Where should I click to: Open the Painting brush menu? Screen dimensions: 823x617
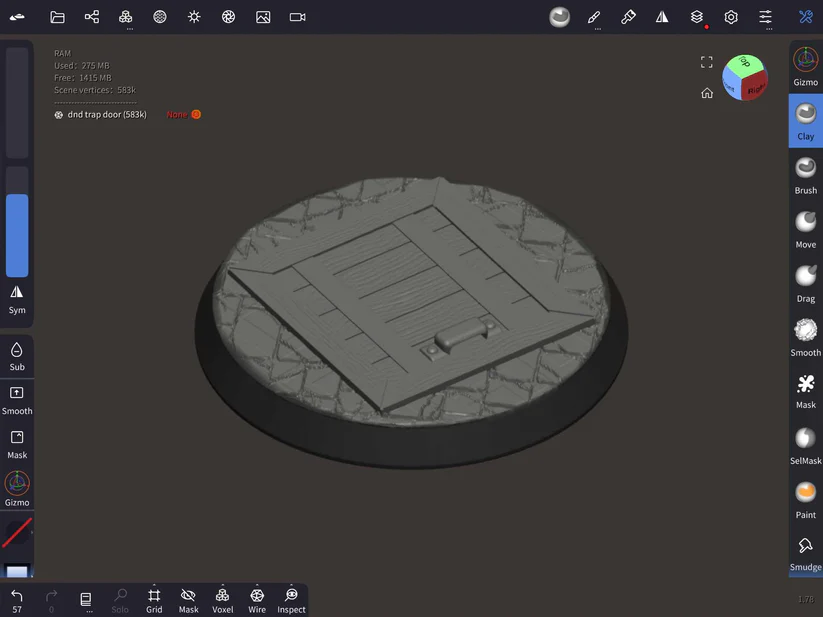point(628,17)
